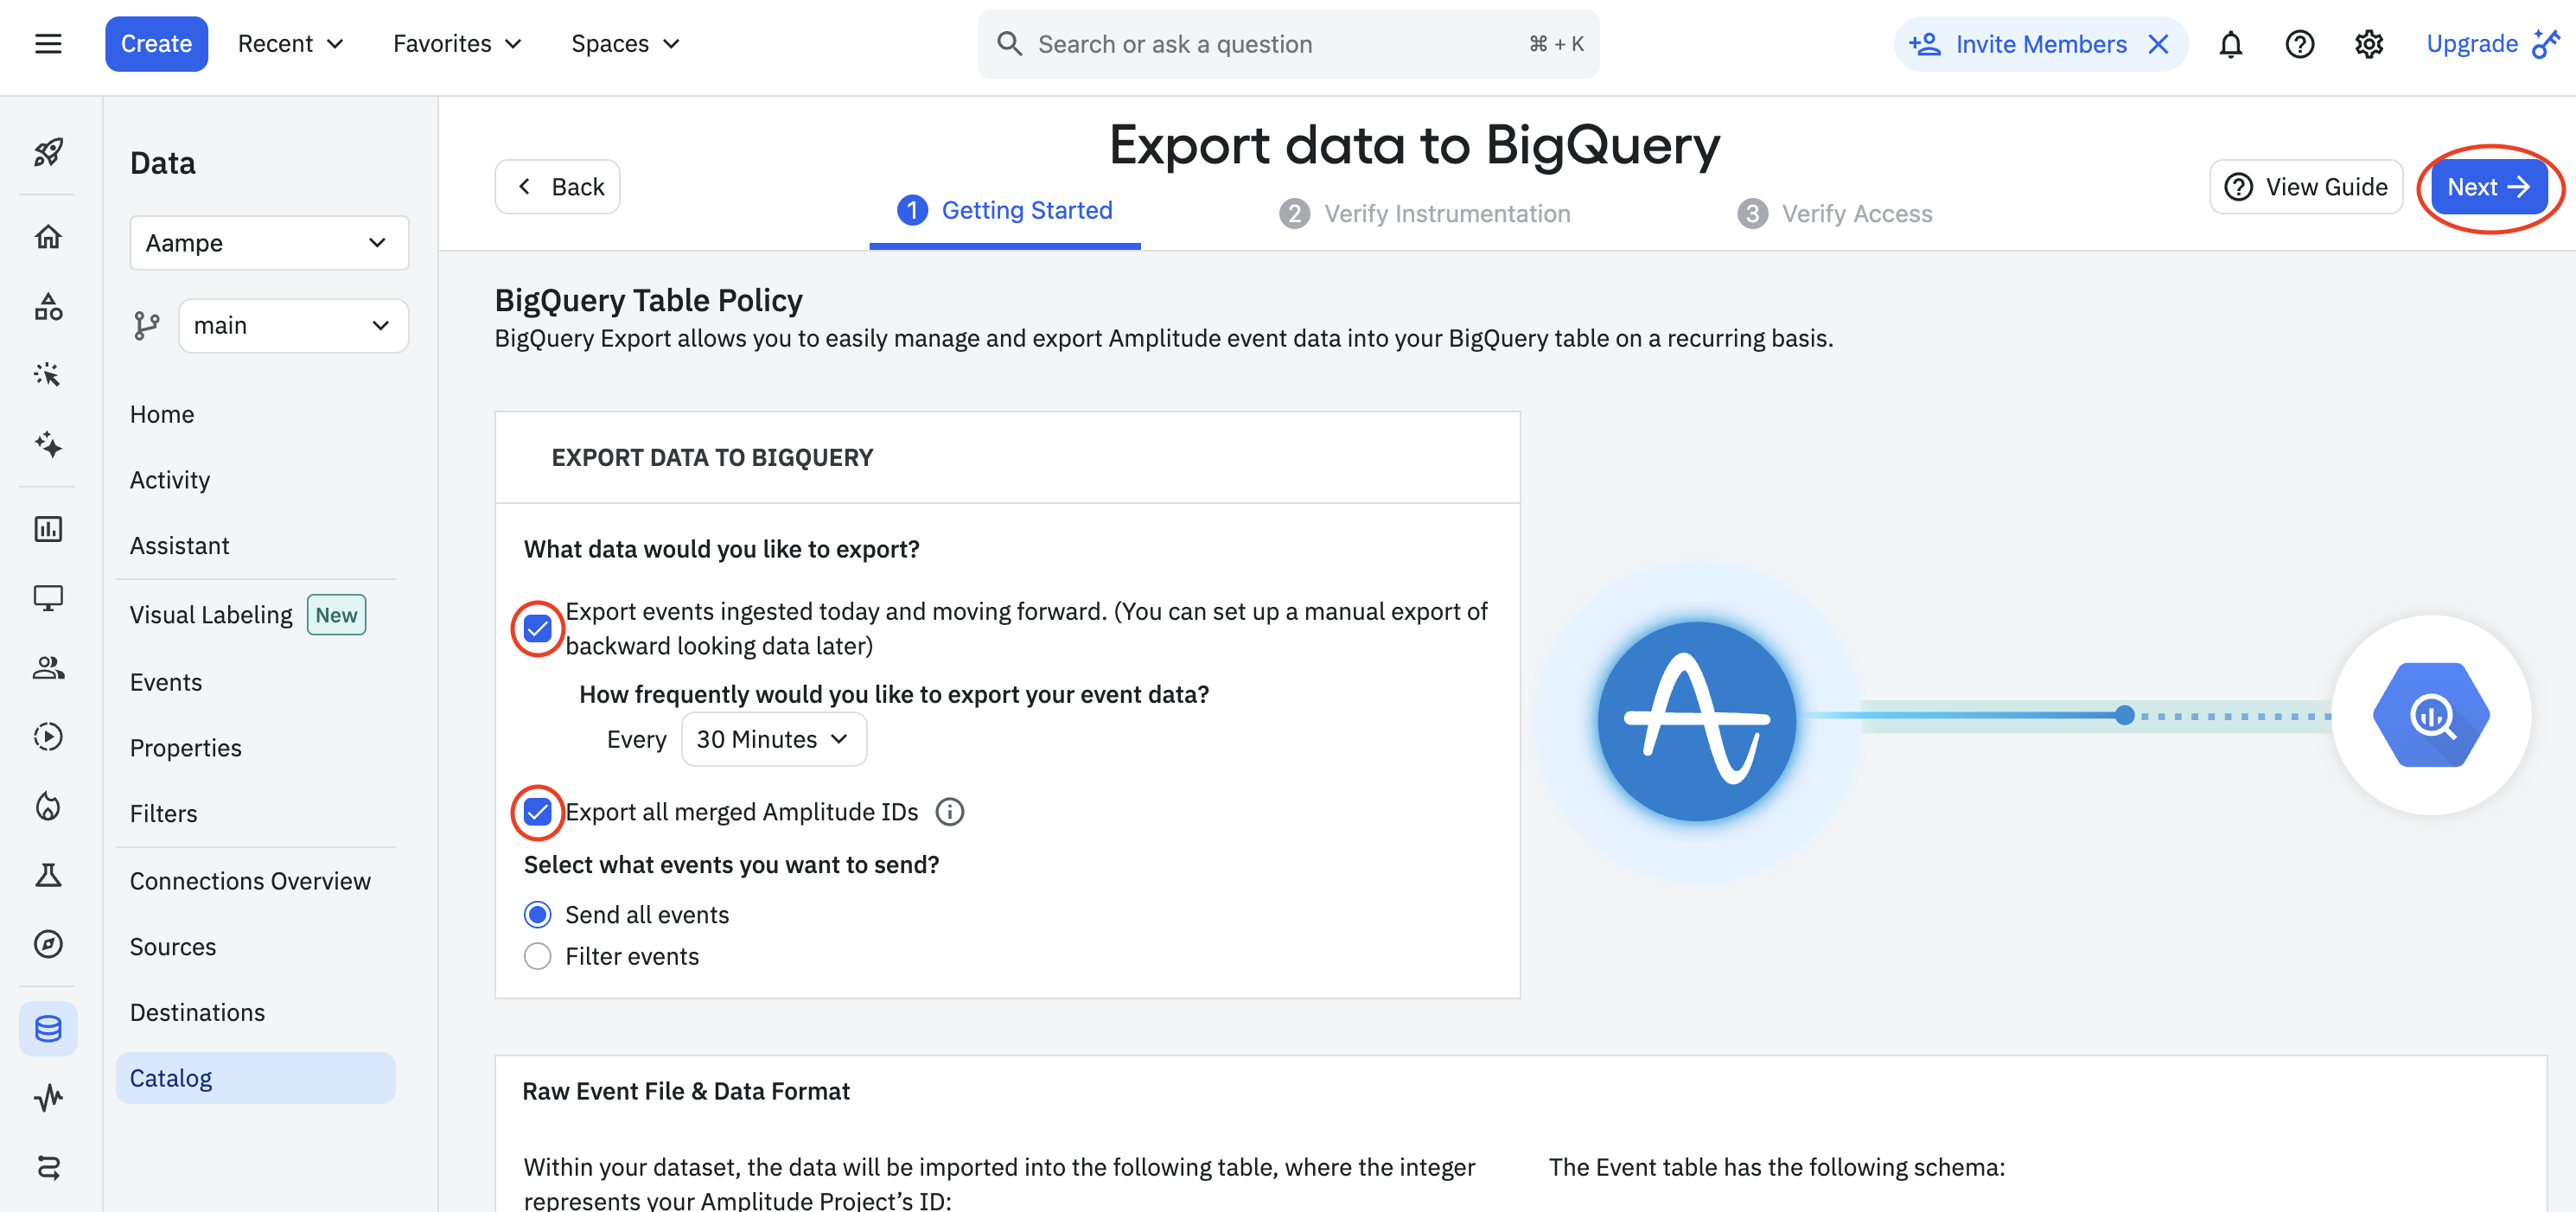The height and width of the screenshot is (1212, 2576).
Task: Click the Next button
Action: pyautogui.click(x=2488, y=186)
